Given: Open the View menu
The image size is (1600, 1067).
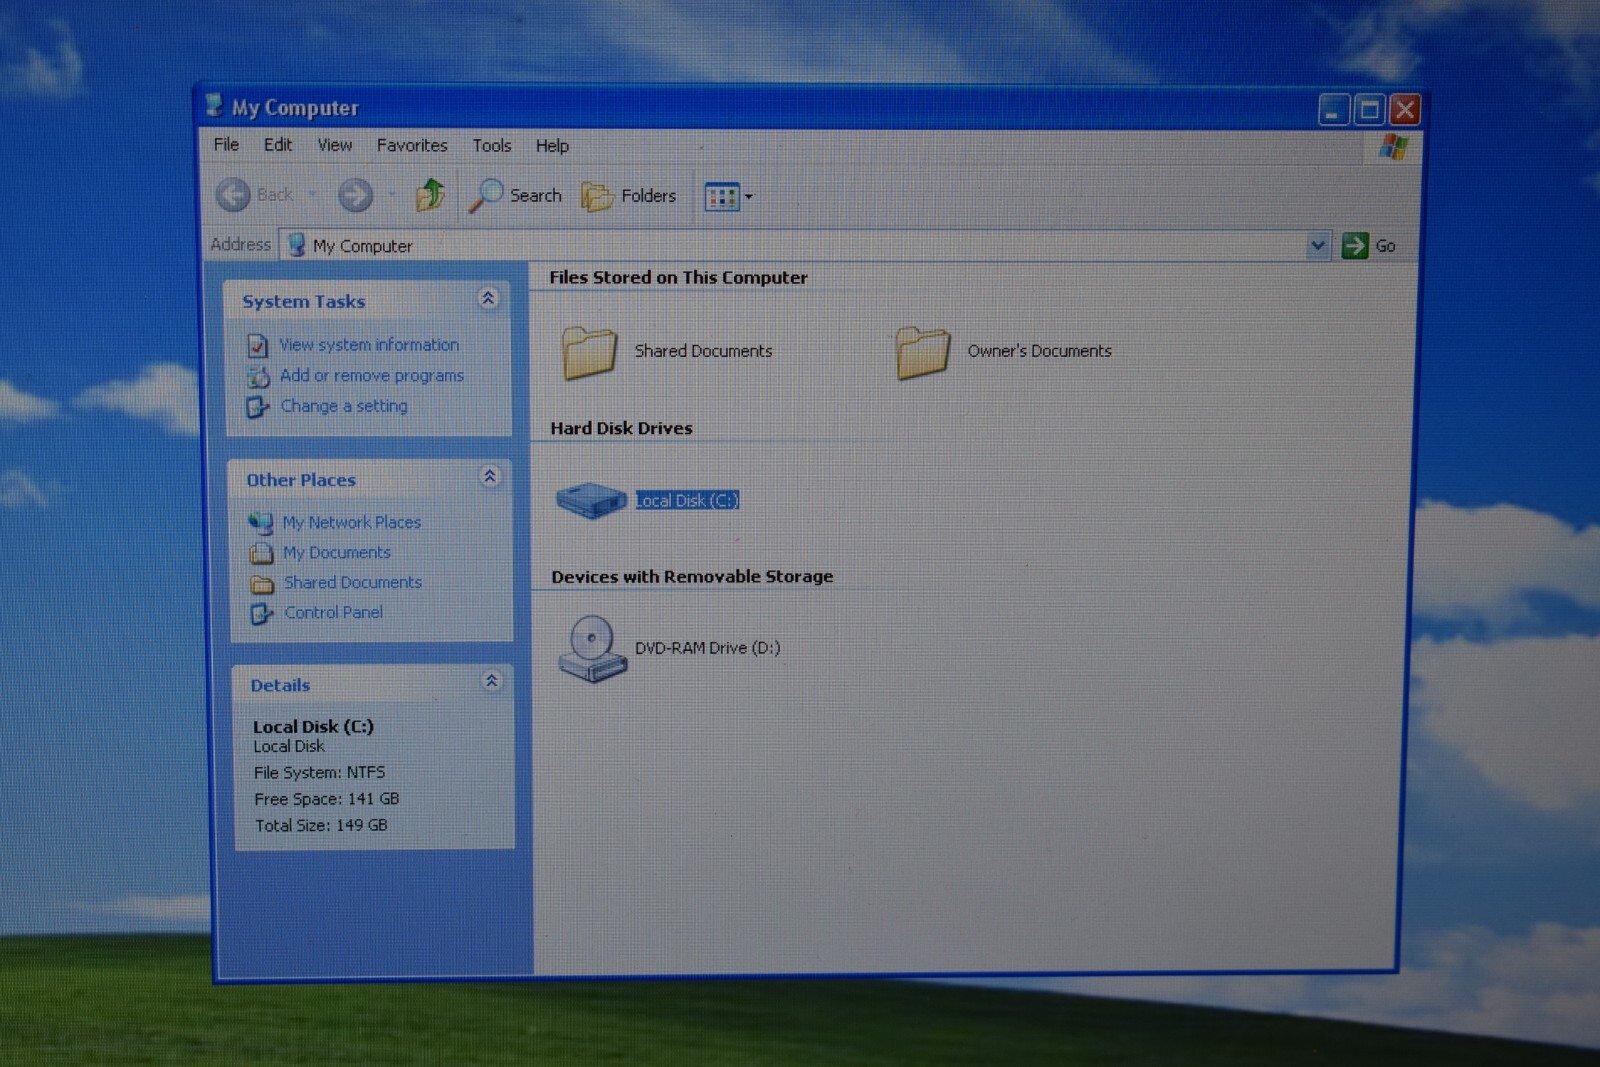Looking at the screenshot, I should point(335,145).
